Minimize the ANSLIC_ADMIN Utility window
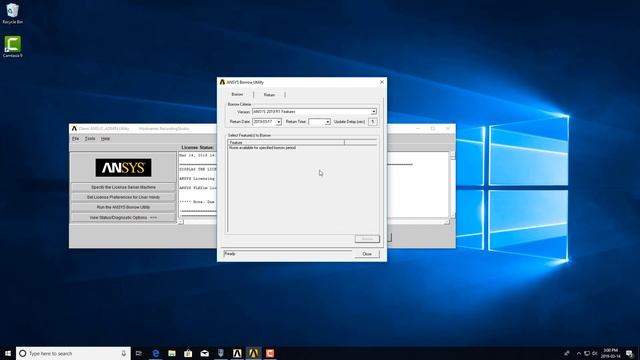 [418, 129]
